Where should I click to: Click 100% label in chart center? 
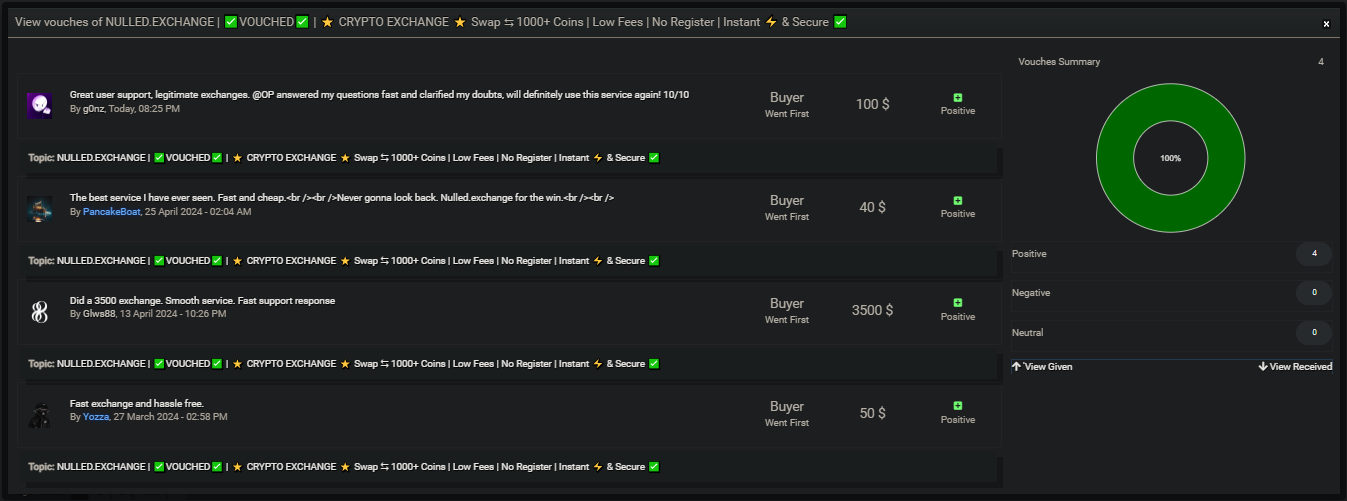[1170, 159]
